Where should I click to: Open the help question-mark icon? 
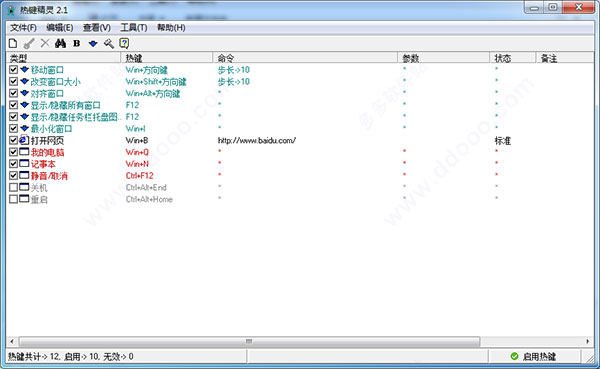124,43
